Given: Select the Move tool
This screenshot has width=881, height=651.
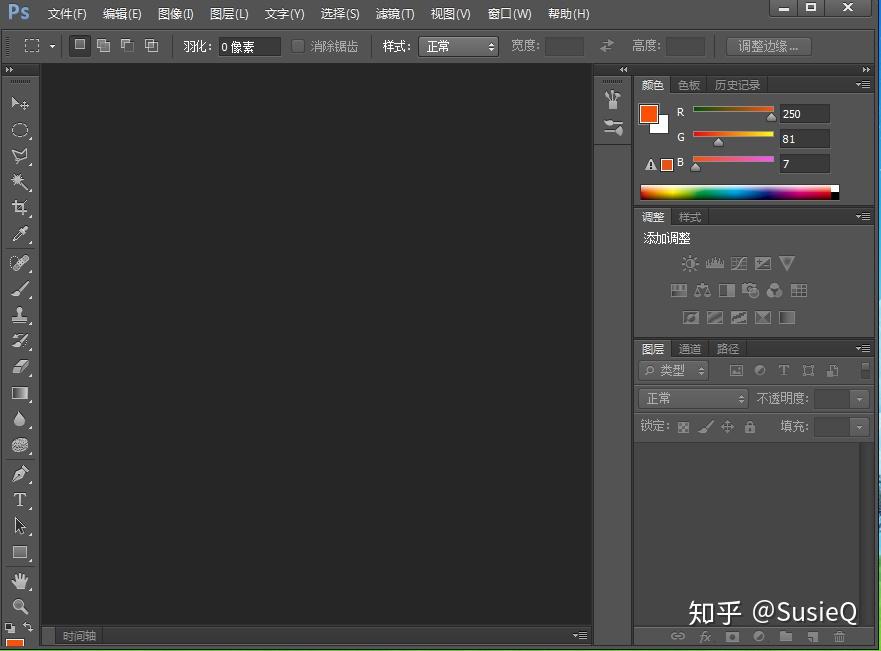Looking at the screenshot, I should click(20, 103).
